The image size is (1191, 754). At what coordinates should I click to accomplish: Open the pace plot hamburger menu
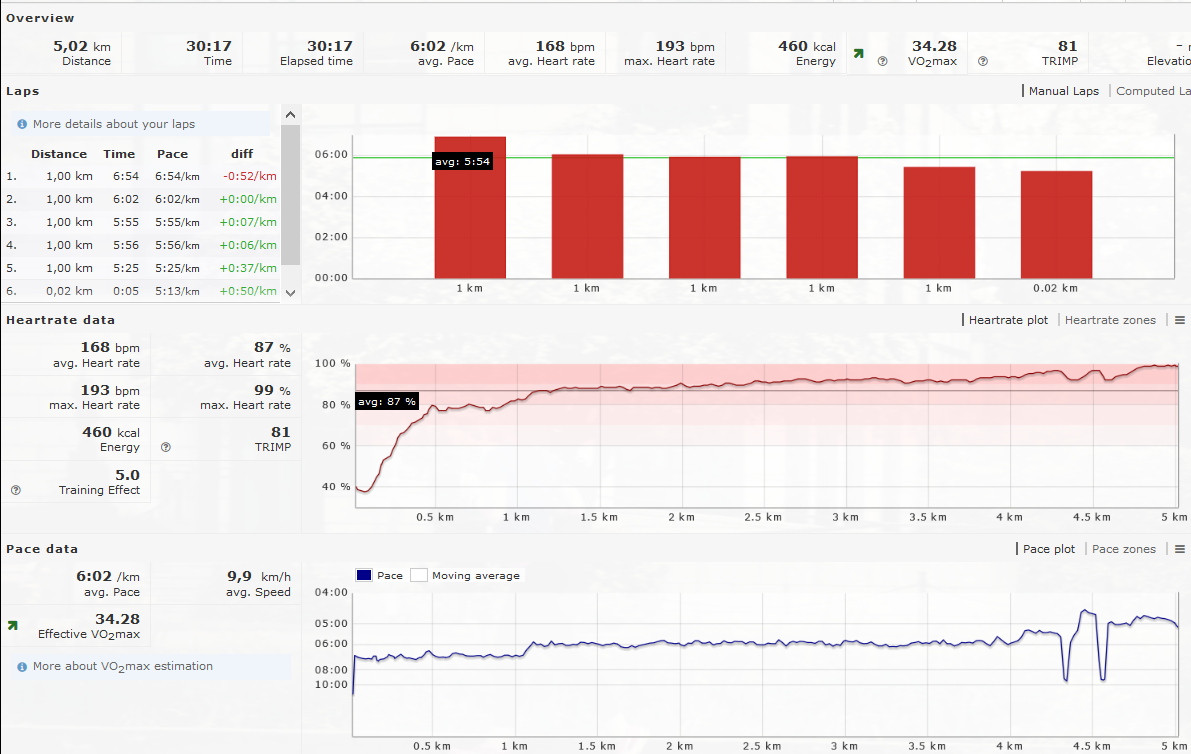coord(1180,549)
